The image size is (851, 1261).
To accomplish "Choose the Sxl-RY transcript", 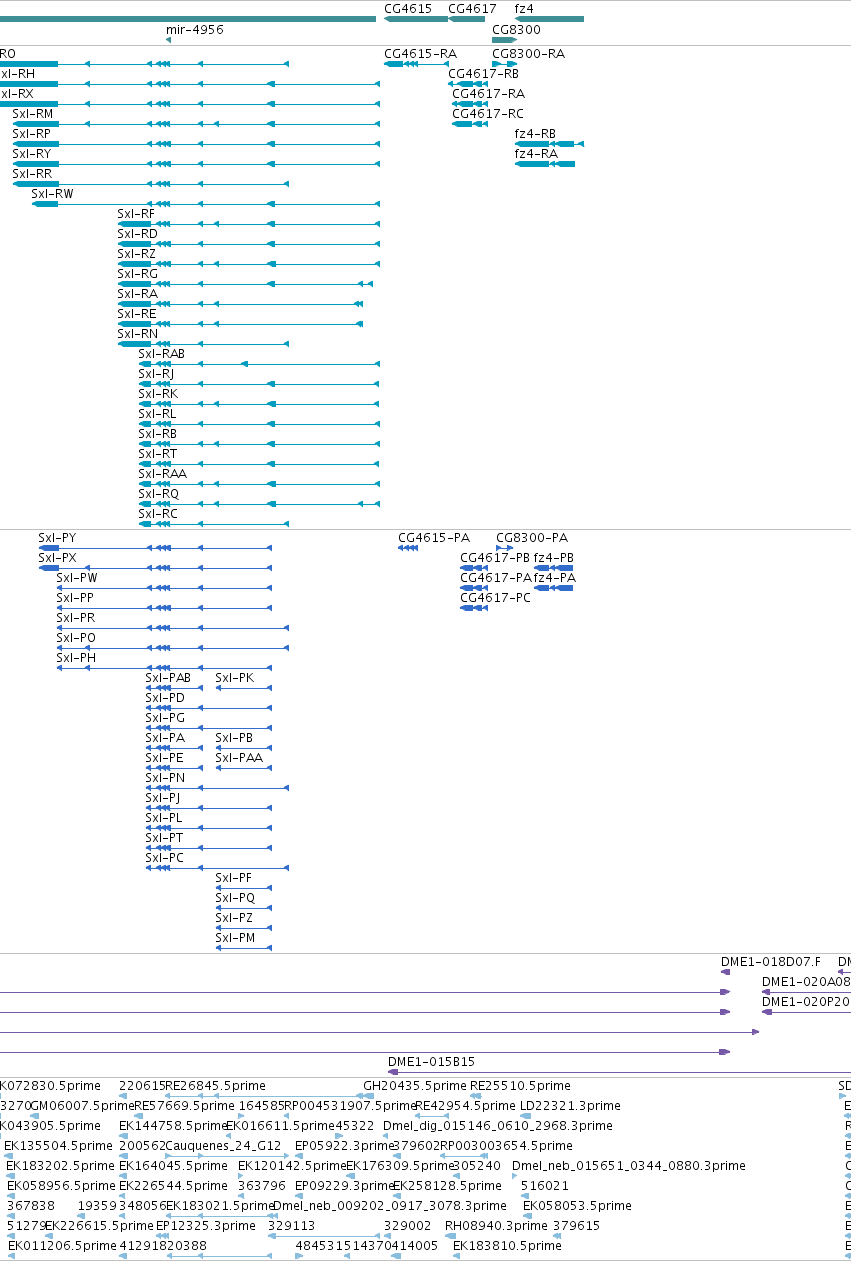I will click(31, 154).
